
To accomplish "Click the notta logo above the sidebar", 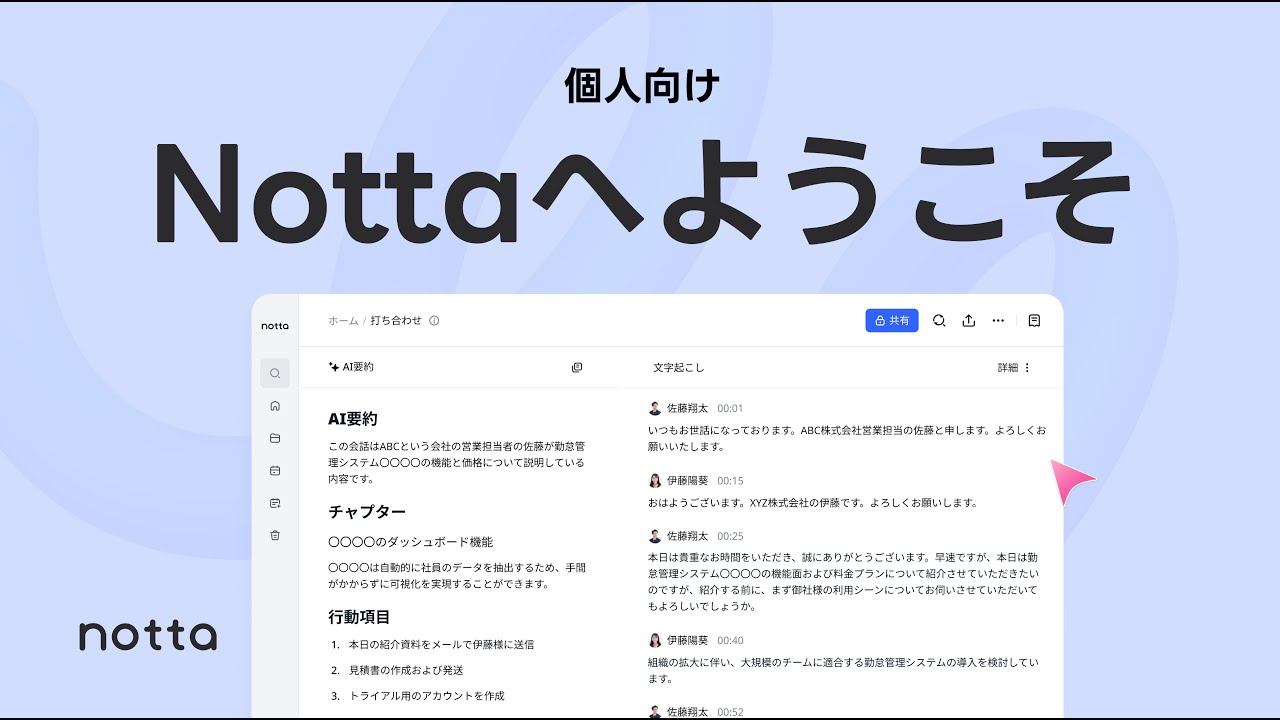I will click(275, 326).
